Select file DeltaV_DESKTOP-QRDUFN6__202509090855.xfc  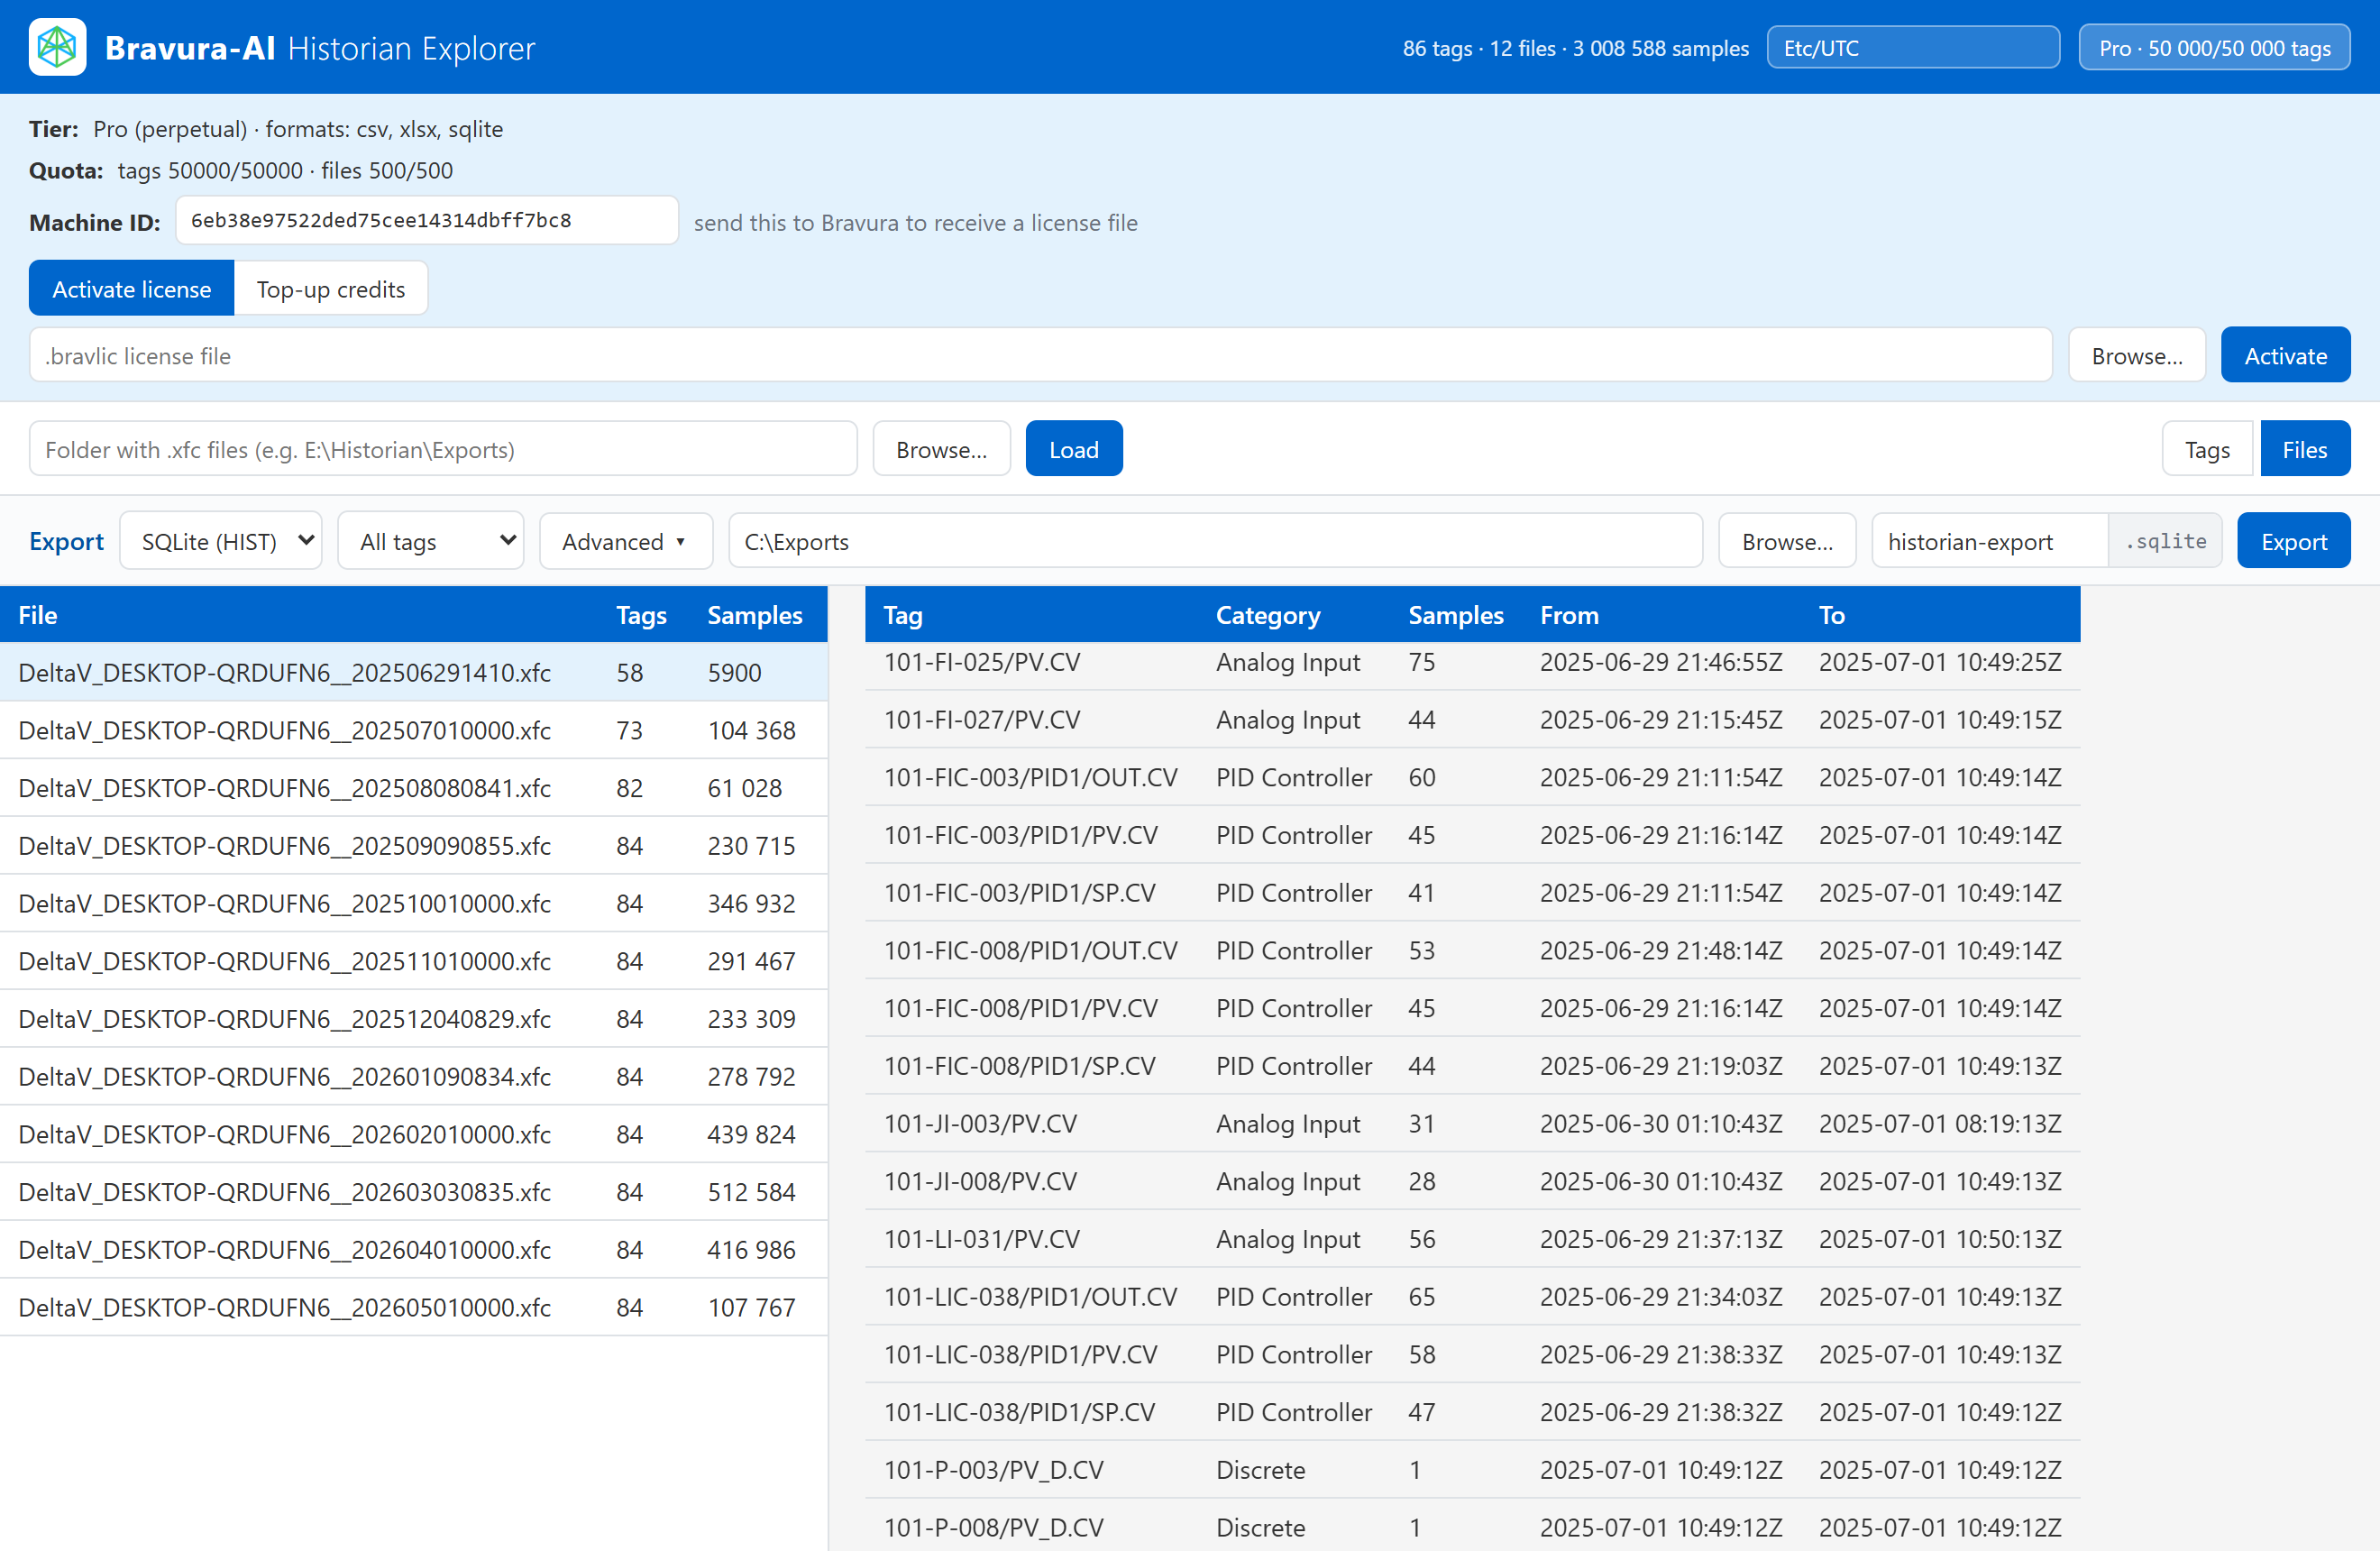click(x=414, y=846)
